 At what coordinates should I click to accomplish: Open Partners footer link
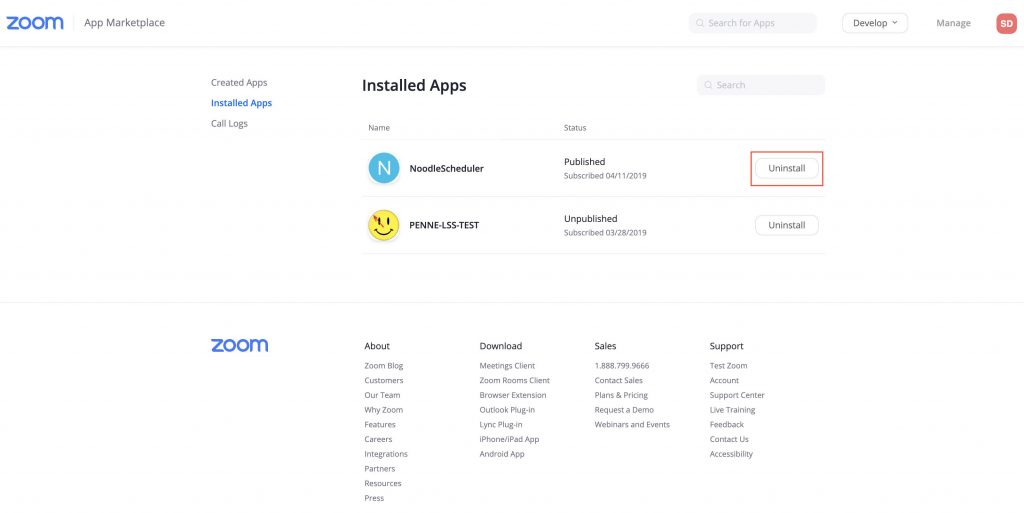[380, 469]
